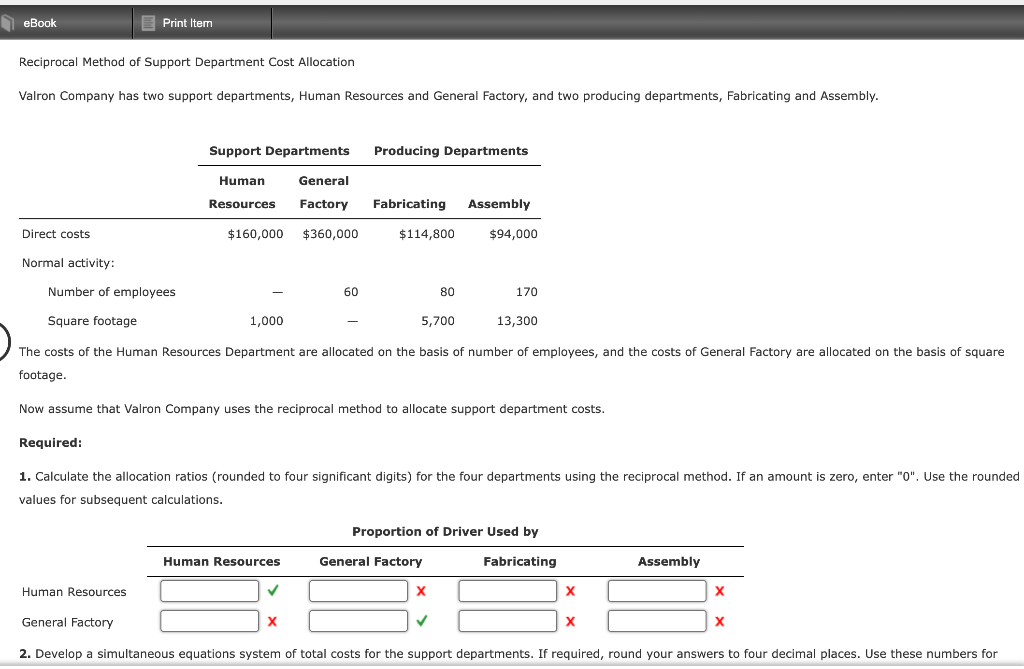Click the green checkmark in General Factory row

(x=420, y=621)
